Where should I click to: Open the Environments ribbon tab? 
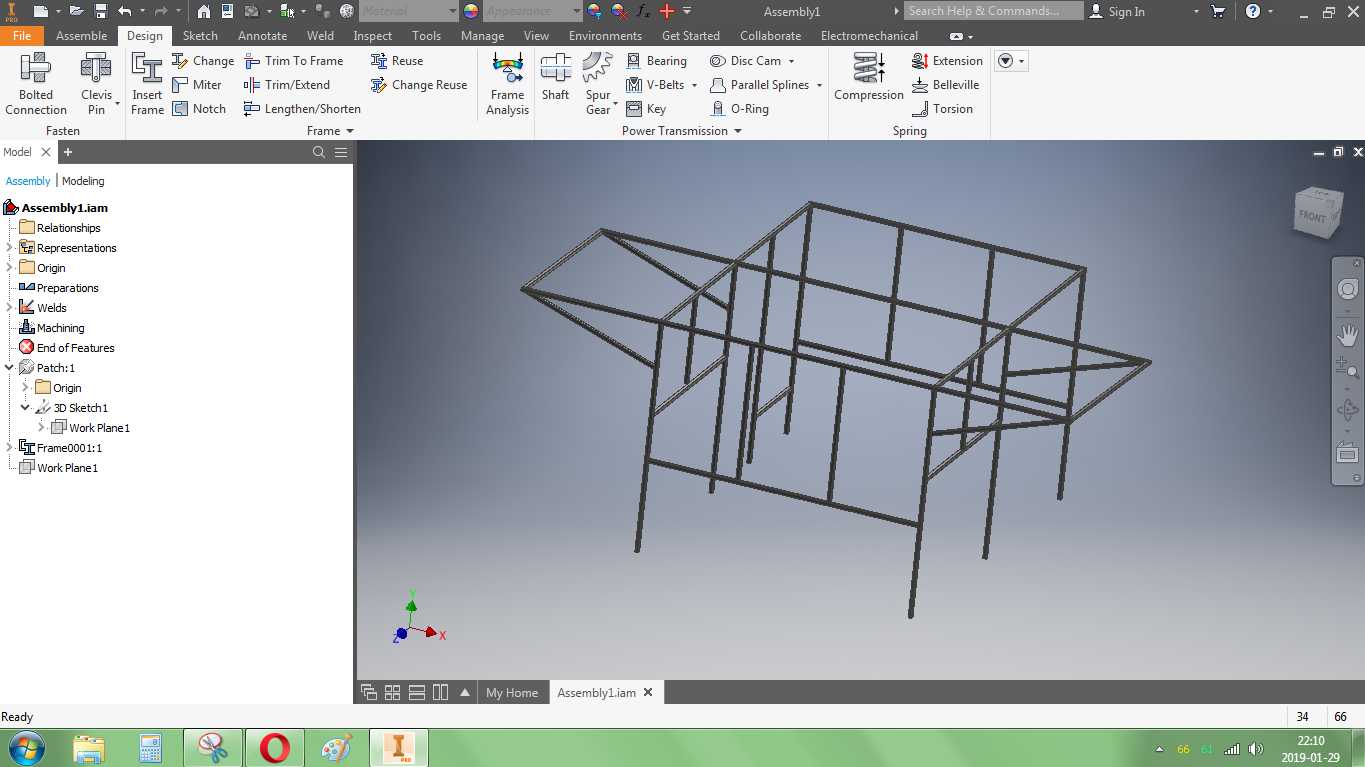tap(605, 35)
